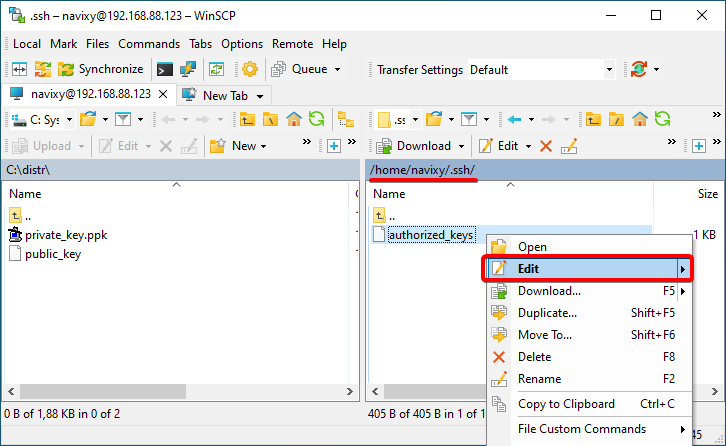Open Preferences via gear icon
Screen dimensions: 726x446
click(250, 69)
